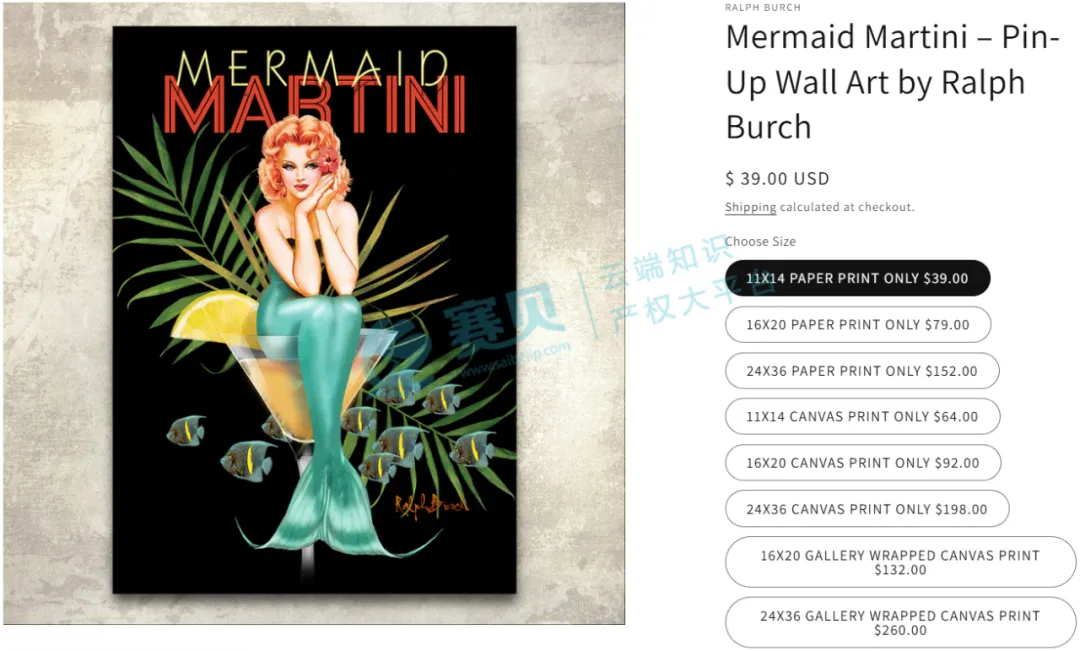Image resolution: width=1080 pixels, height=651 pixels.
Task: Choose the 16X20 Paper Print Only $79.00 size
Action: click(x=858, y=324)
